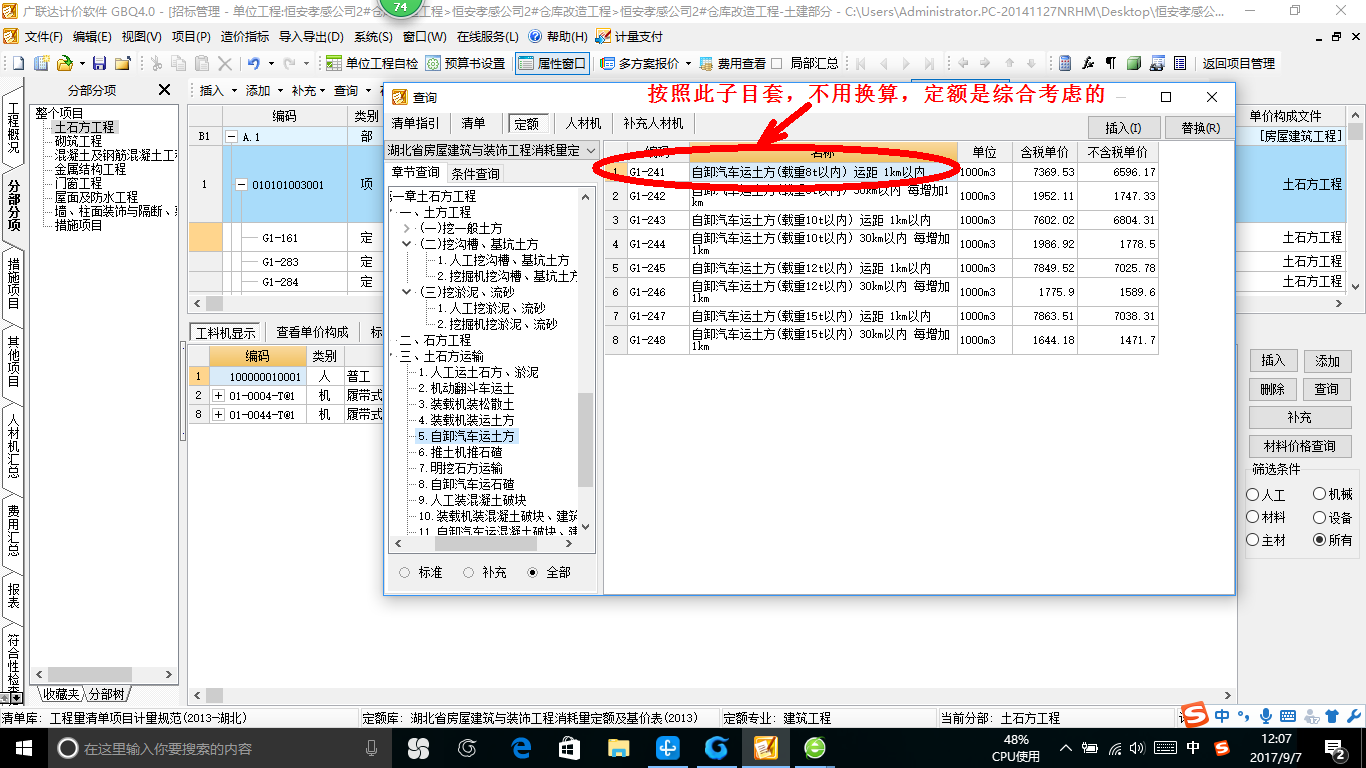Image resolution: width=1366 pixels, height=768 pixels.
Task: Select the 标准 radio button
Action: click(x=404, y=573)
